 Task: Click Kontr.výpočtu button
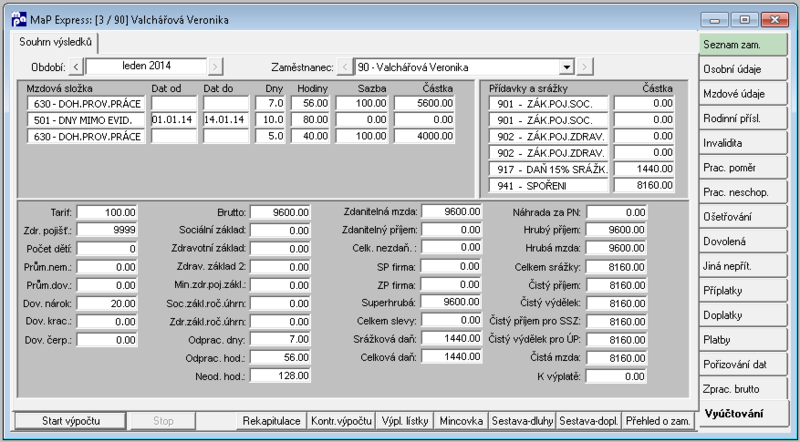pyautogui.click(x=342, y=421)
